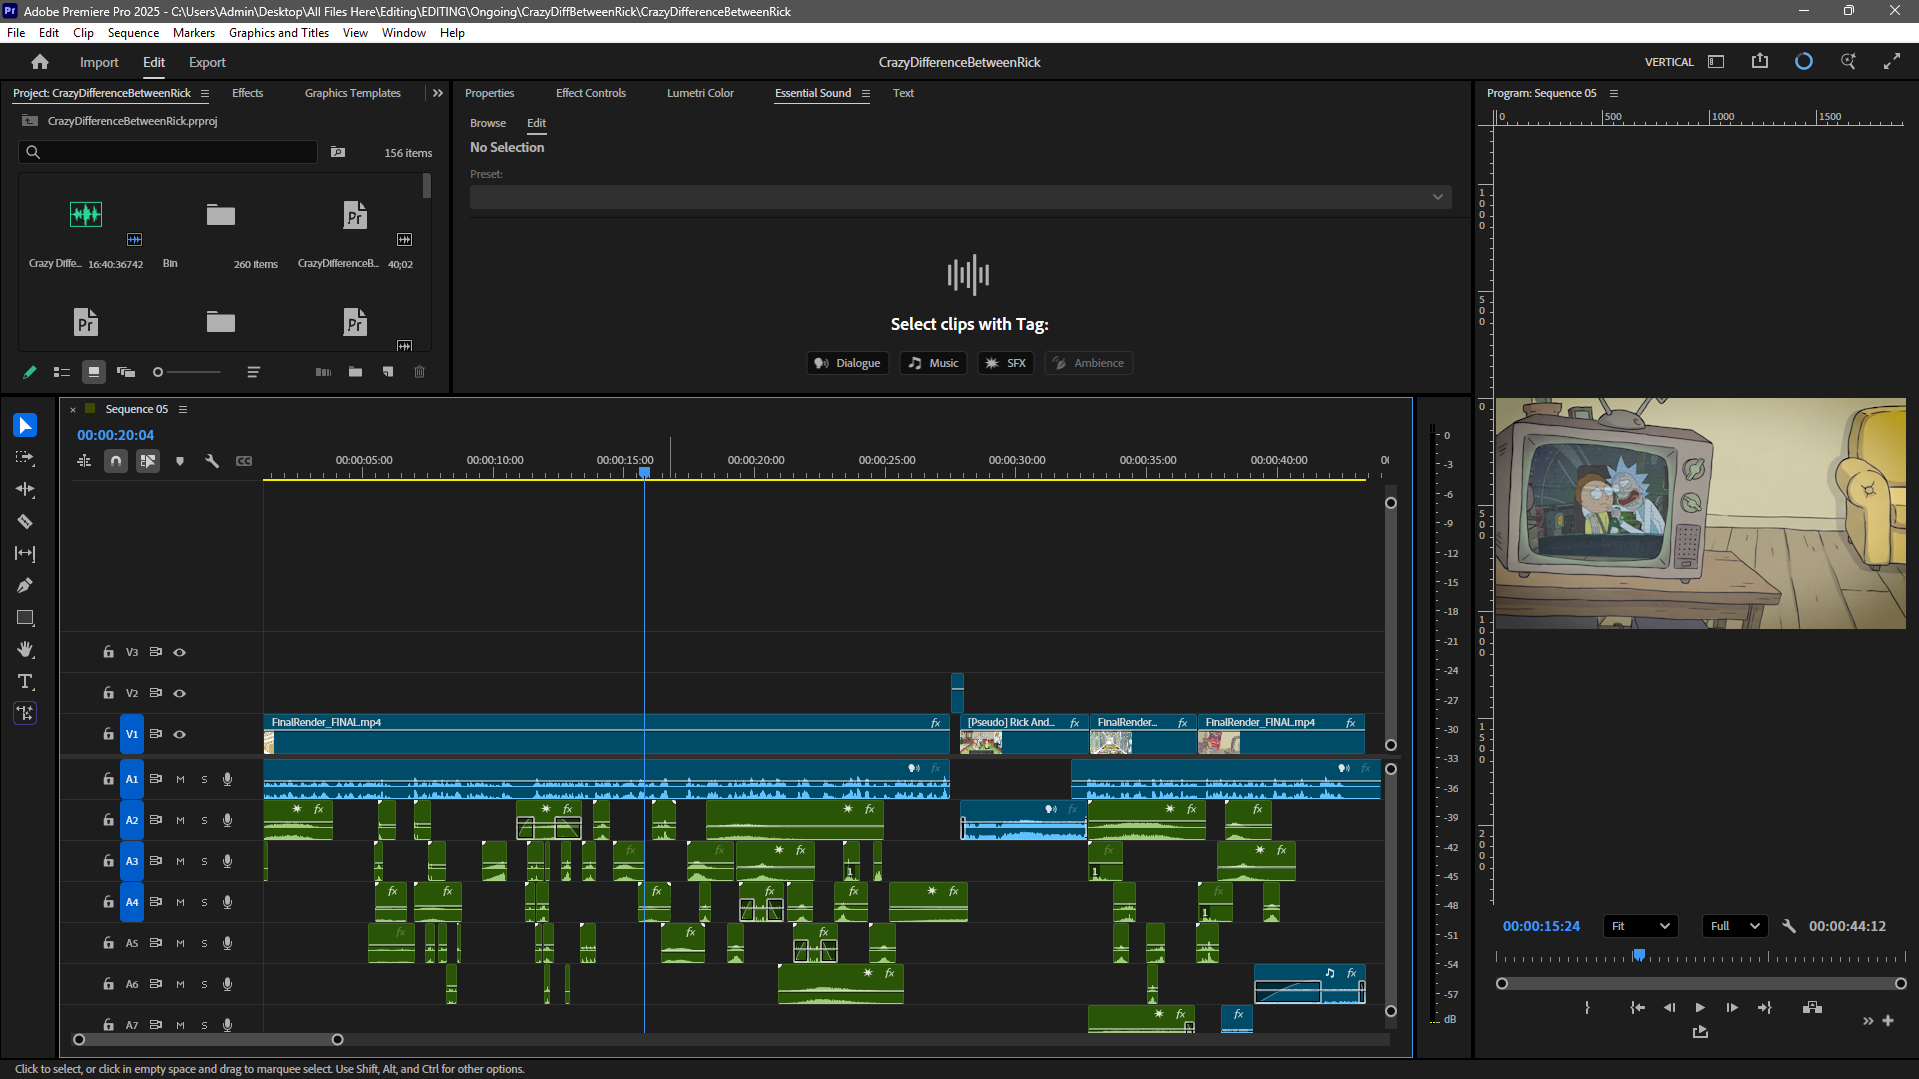This screenshot has height=1079, width=1919.
Task: Mute audio track A2
Action: click(x=180, y=820)
